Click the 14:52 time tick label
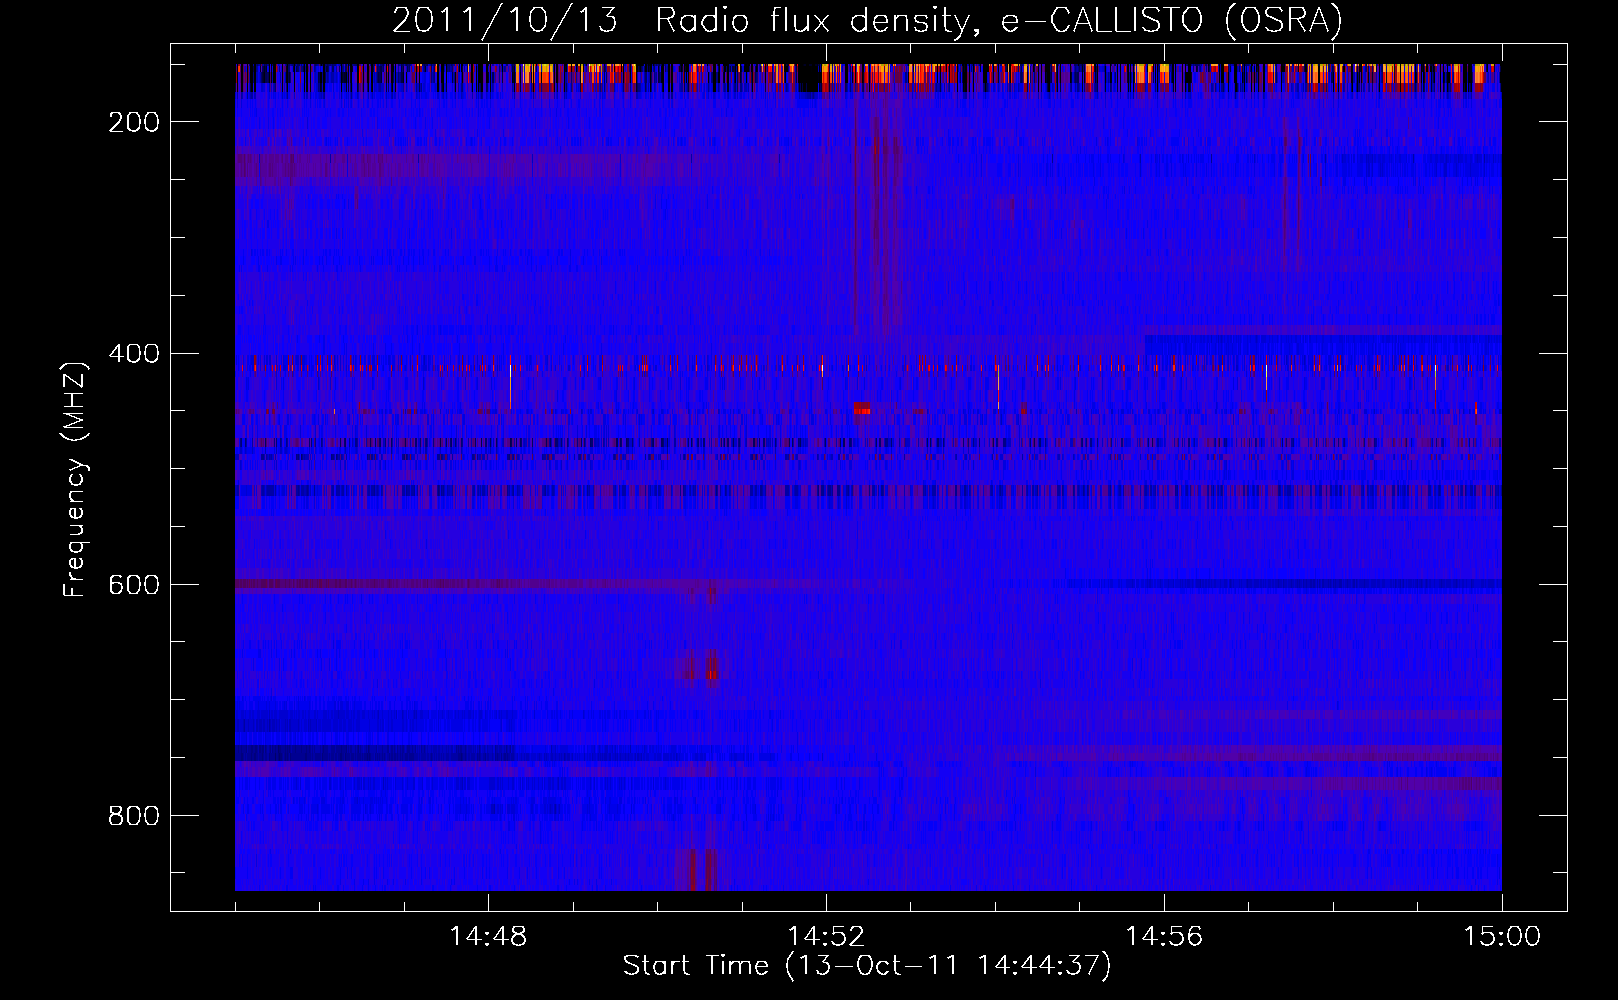Image resolution: width=1618 pixels, height=1000 pixels. [826, 937]
